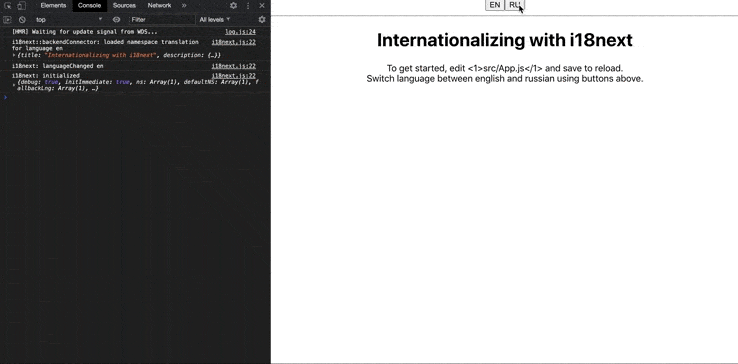Close the DevTools panel
The height and width of the screenshot is (364, 738).
pos(262,6)
